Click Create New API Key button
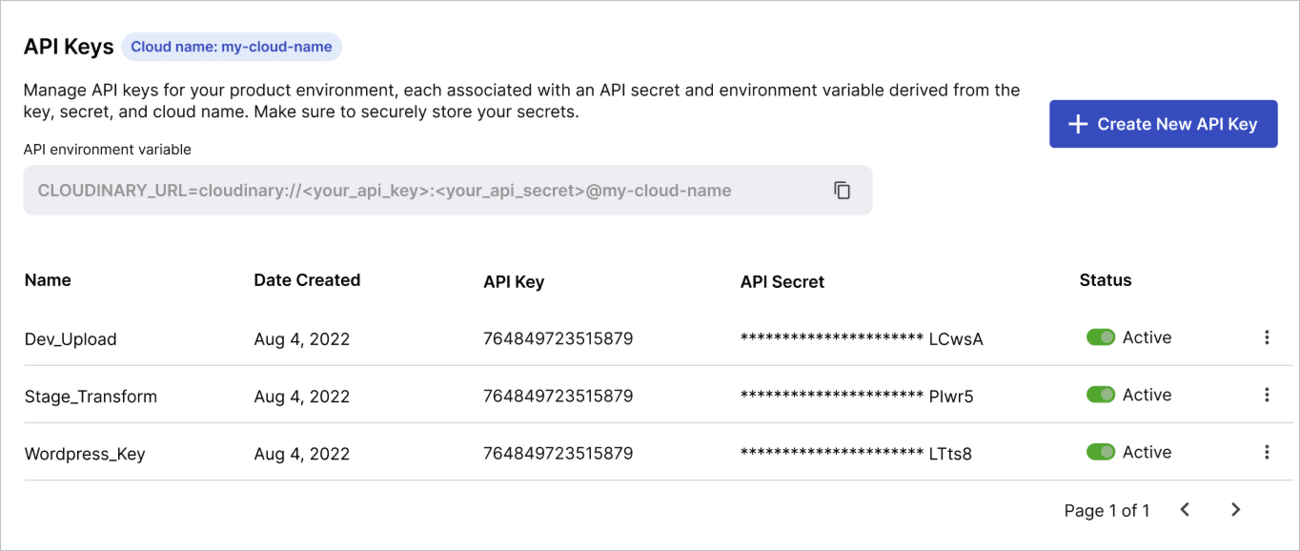 click(x=1163, y=124)
